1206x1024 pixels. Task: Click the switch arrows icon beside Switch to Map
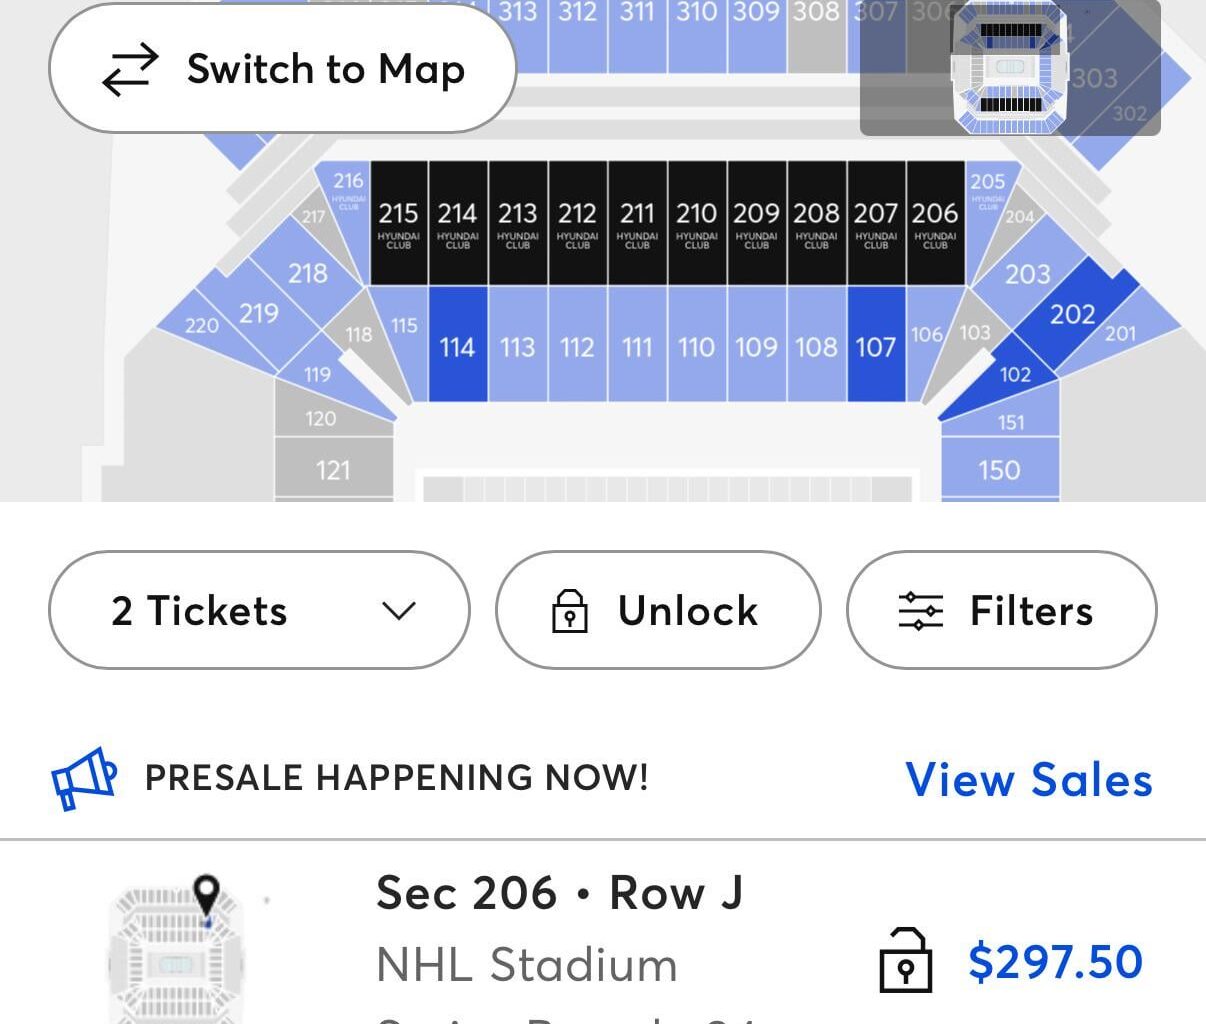coord(130,69)
